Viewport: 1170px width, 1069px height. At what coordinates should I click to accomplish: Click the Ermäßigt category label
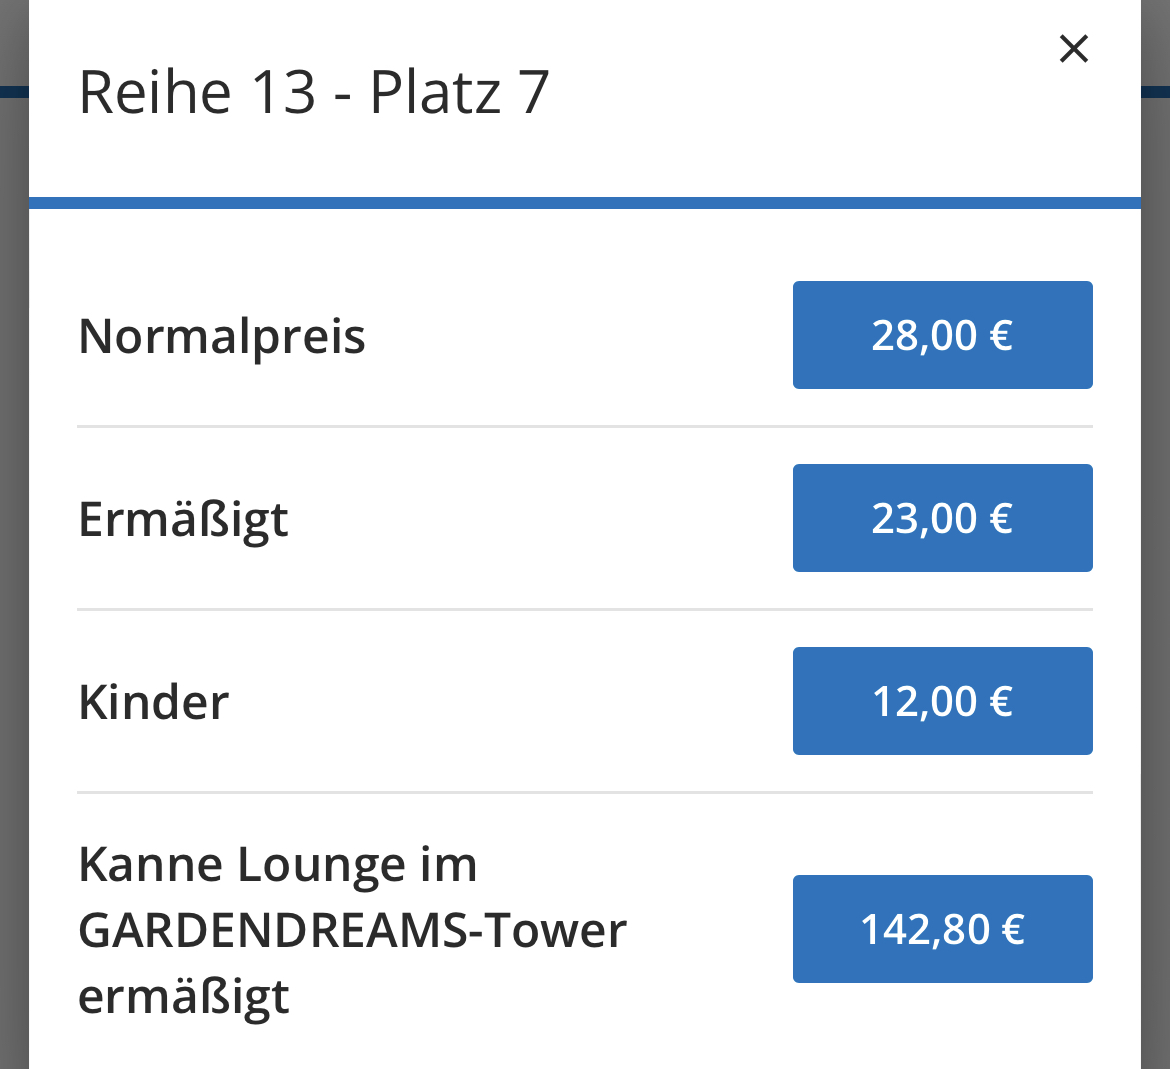[183, 520]
